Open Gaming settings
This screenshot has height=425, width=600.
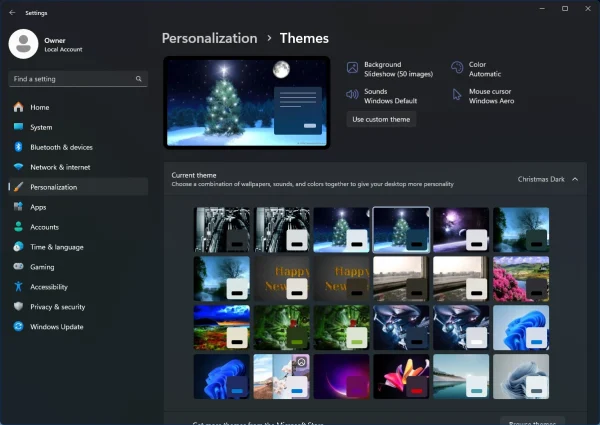click(78, 267)
